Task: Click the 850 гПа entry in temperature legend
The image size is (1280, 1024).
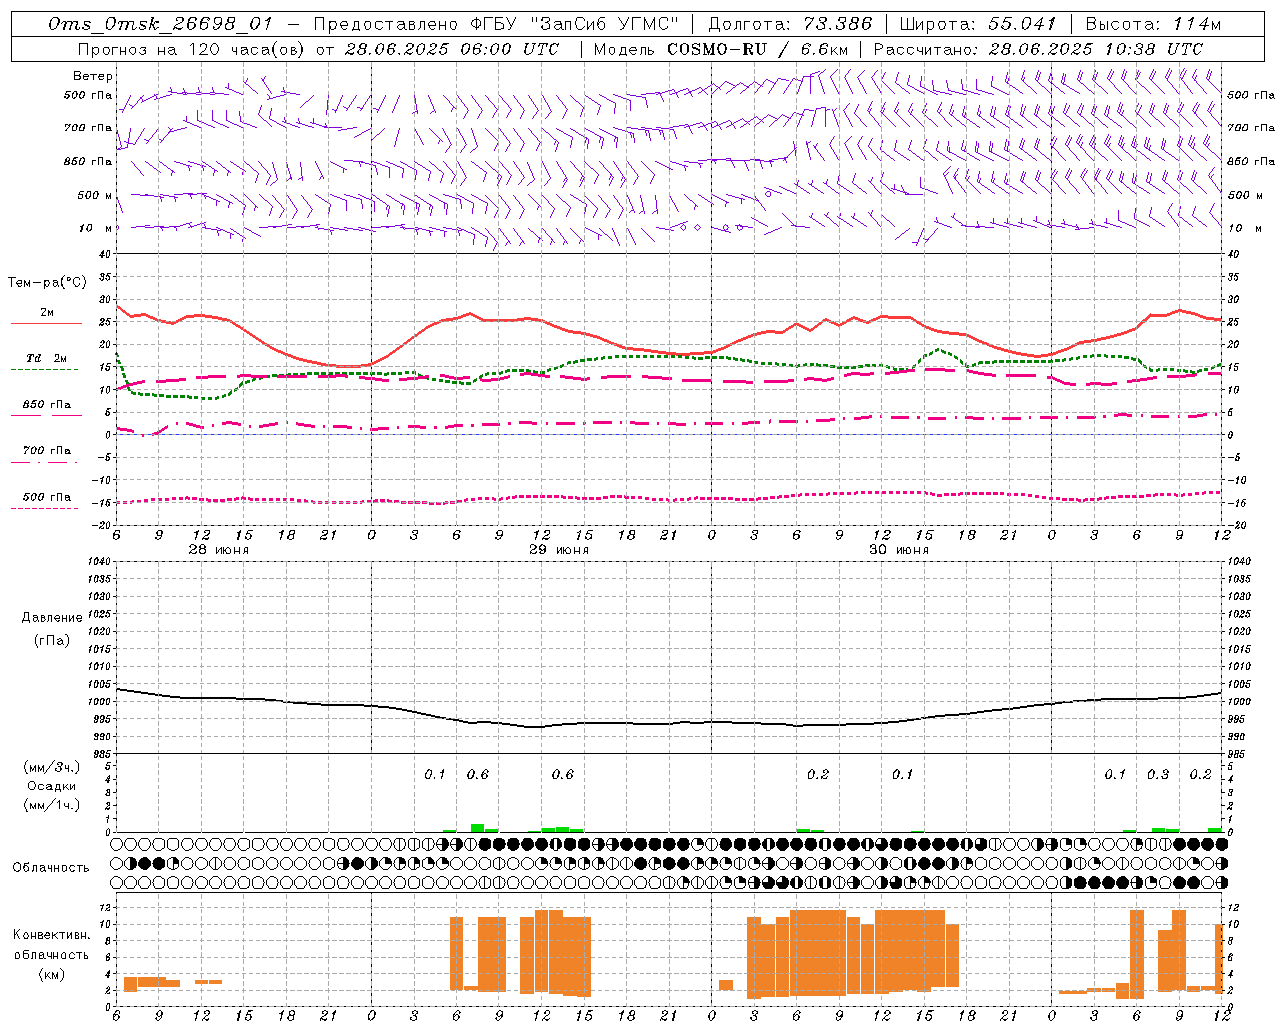Action: [x=47, y=405]
